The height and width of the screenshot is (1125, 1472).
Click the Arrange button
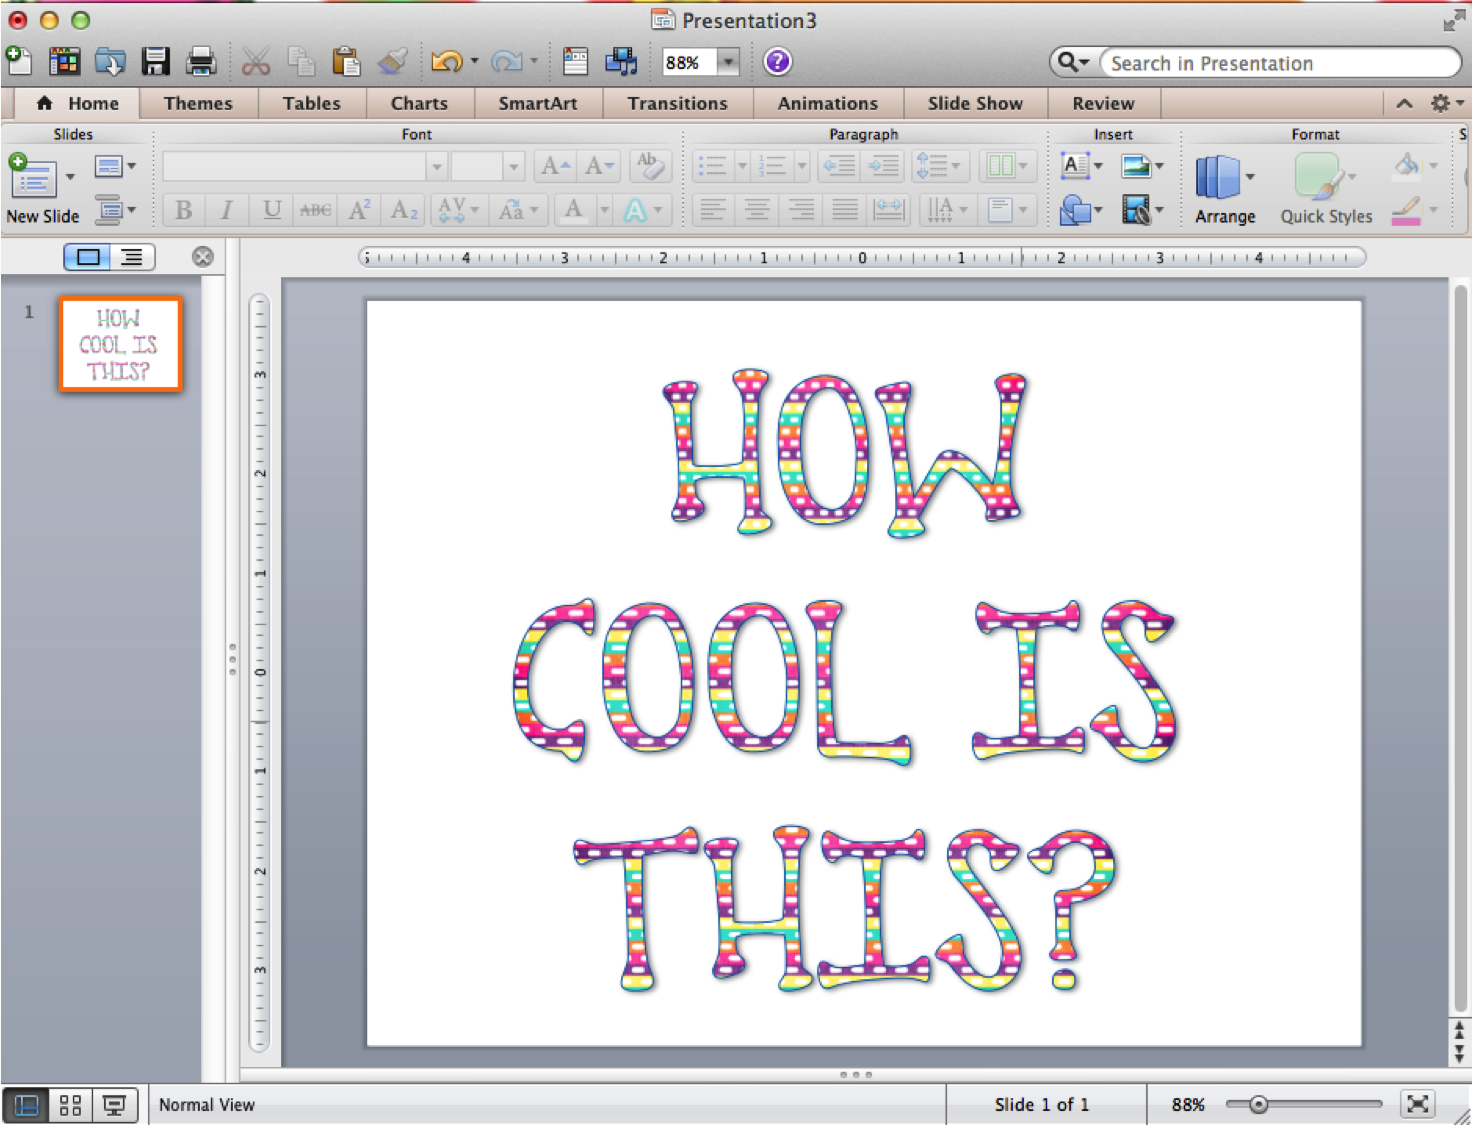1223,185
